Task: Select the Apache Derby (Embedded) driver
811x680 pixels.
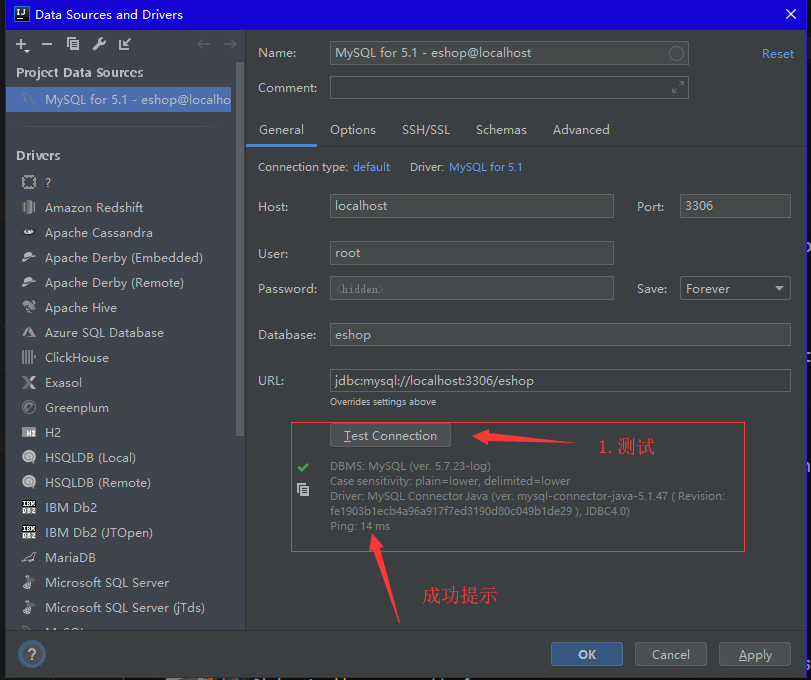Action: (x=122, y=258)
